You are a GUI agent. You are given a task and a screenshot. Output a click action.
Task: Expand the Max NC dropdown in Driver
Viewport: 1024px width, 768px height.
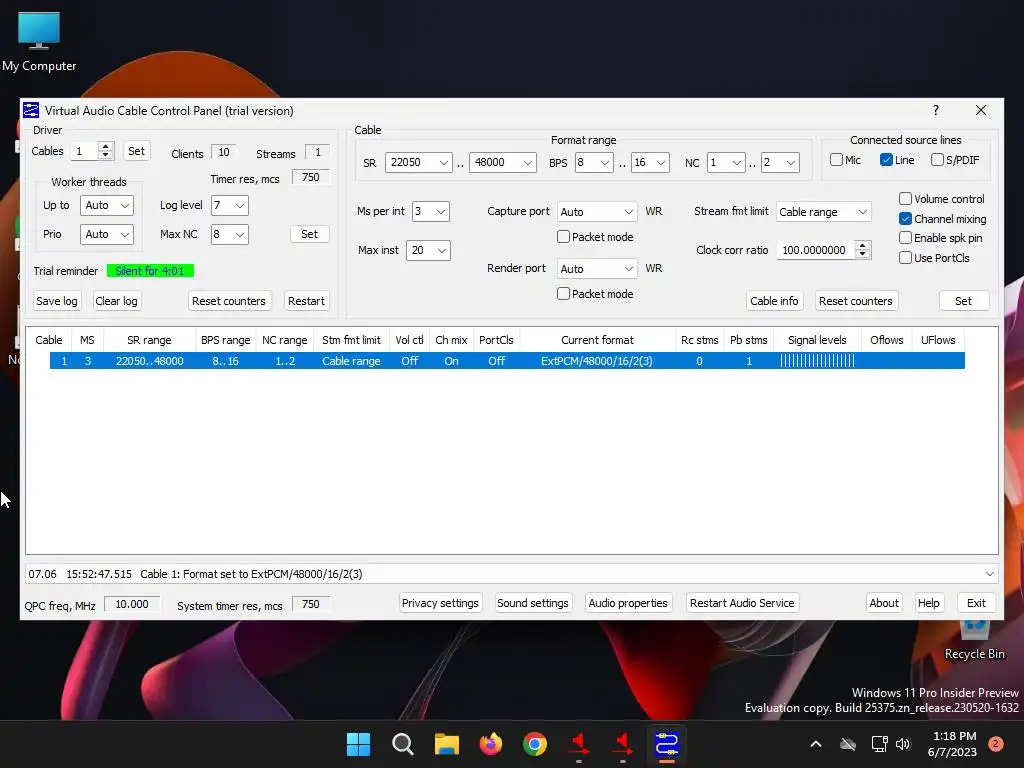(x=230, y=234)
